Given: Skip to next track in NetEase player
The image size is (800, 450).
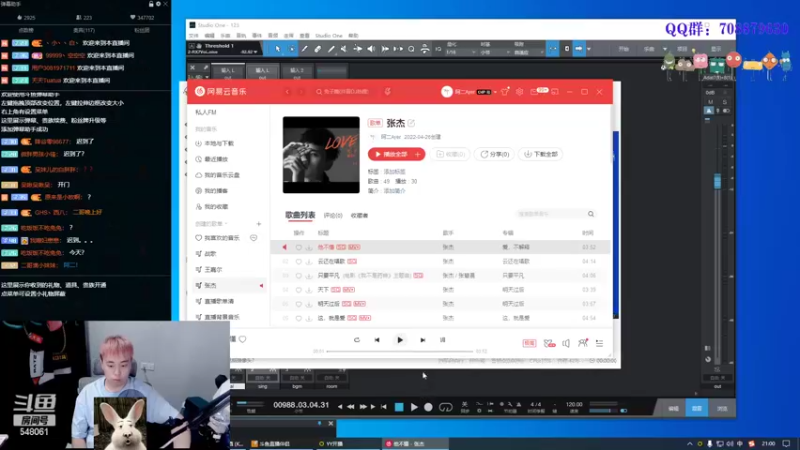Looking at the screenshot, I should click(422, 340).
